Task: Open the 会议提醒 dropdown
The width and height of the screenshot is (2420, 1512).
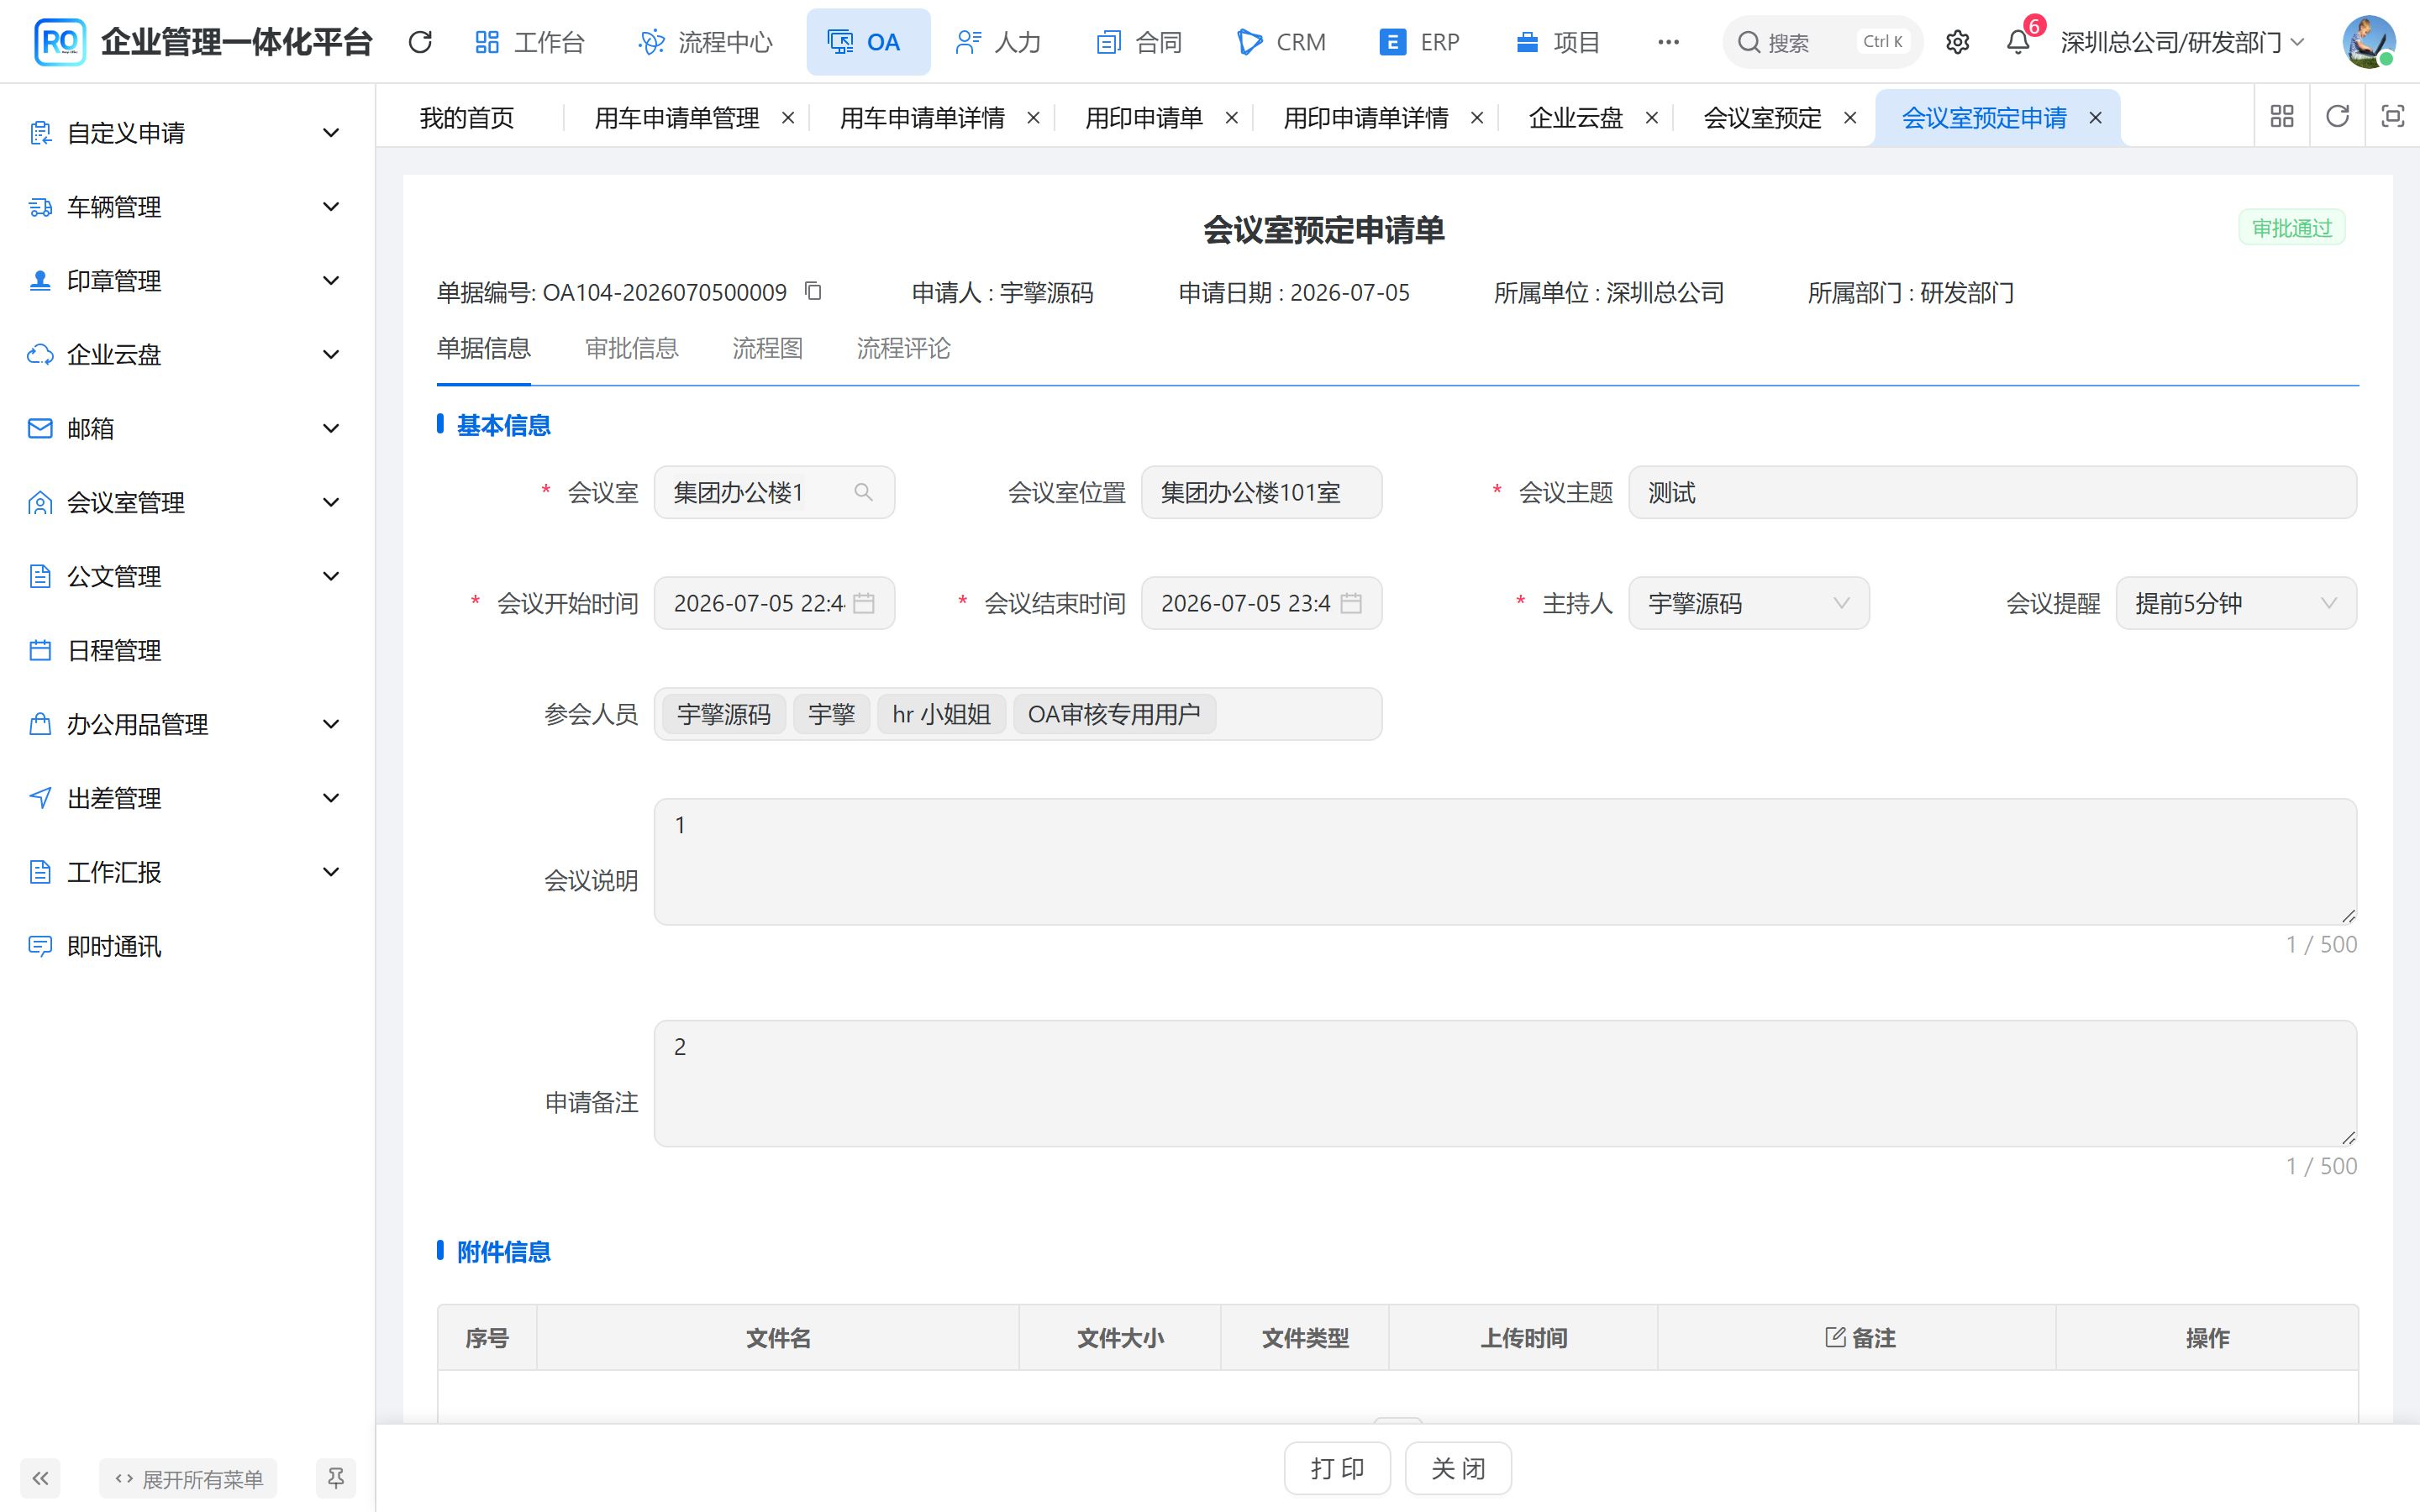Action: (2235, 603)
